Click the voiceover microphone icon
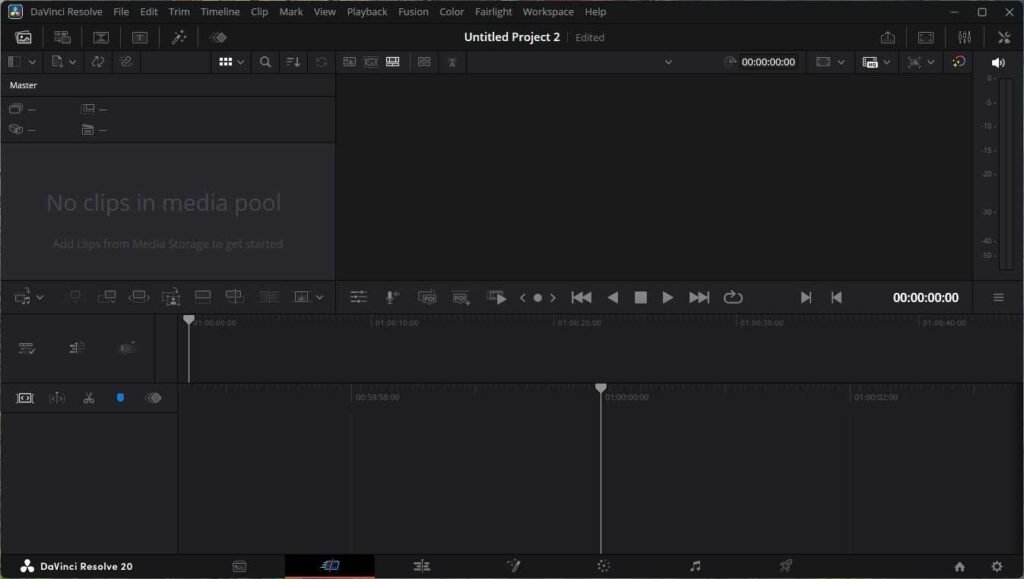The height and width of the screenshot is (579, 1024). point(392,297)
